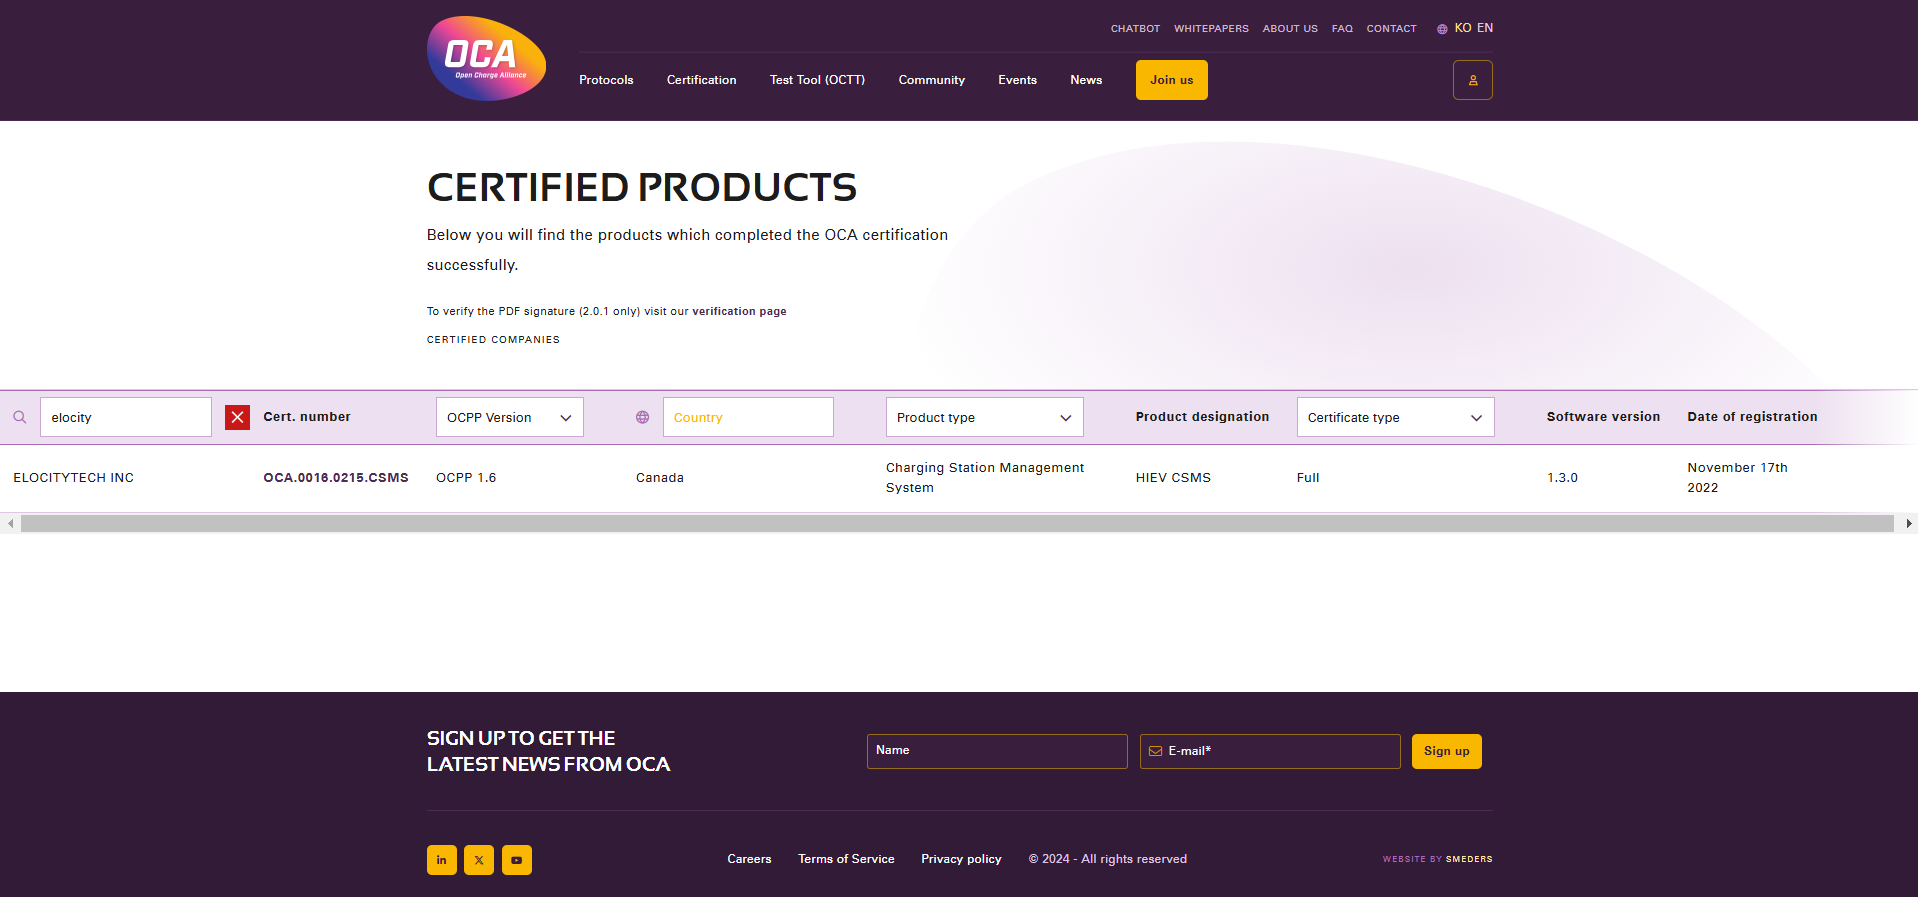Viewport: 1918px width, 897px height.
Task: Click the horizontal scrollbar track
Action: [x=957, y=523]
